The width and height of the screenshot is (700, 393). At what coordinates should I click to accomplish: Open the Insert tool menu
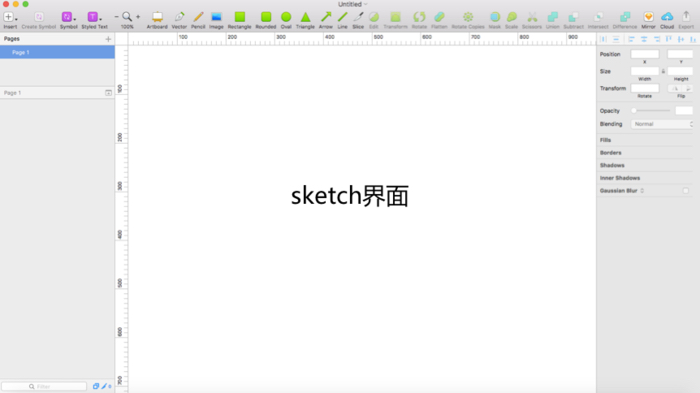(x=10, y=17)
